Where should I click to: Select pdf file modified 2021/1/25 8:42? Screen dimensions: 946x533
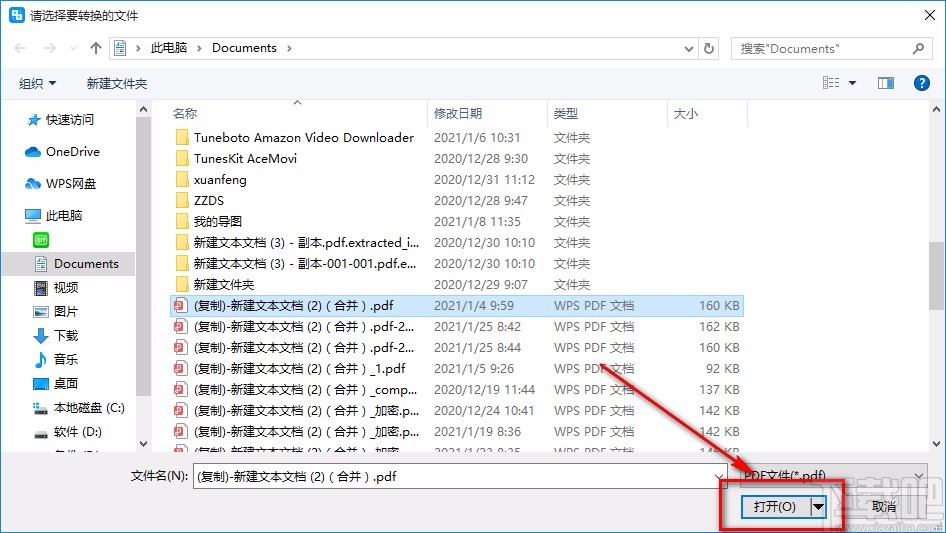[457, 327]
